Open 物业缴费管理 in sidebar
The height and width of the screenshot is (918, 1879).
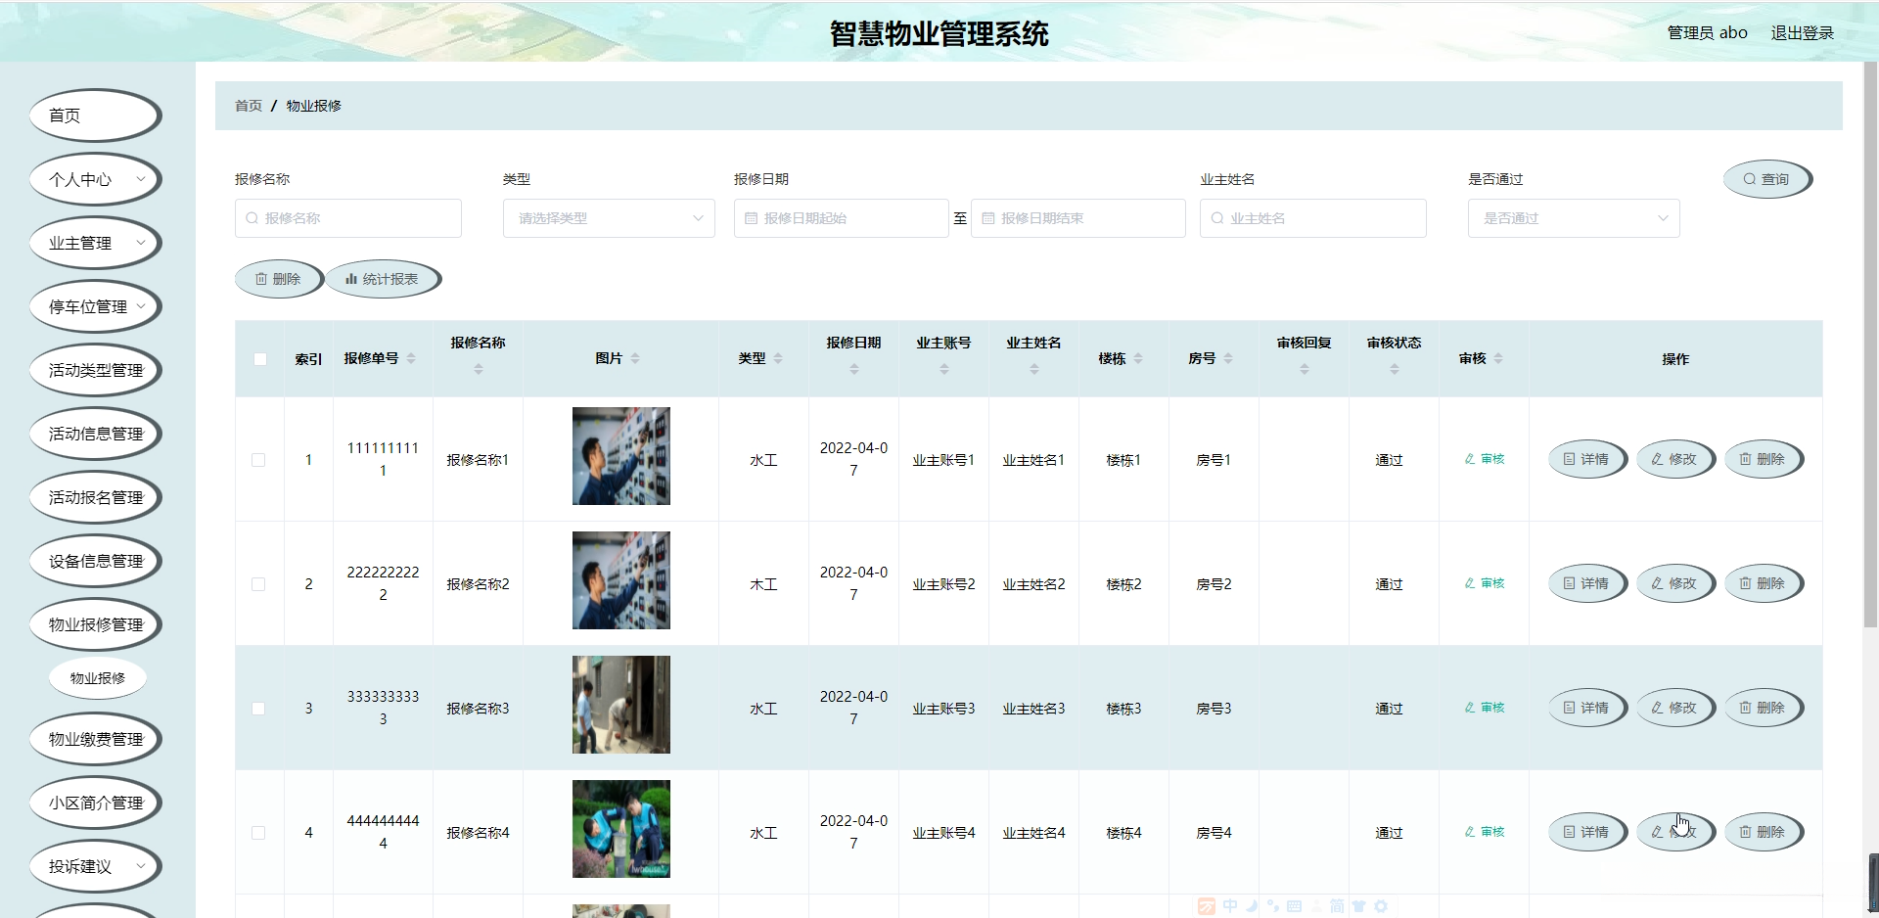point(95,740)
